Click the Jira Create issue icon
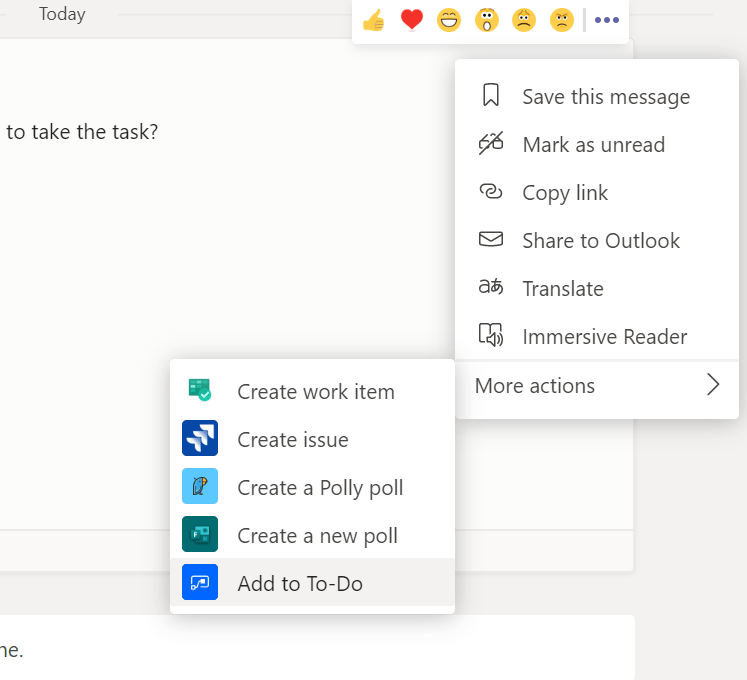 200,439
